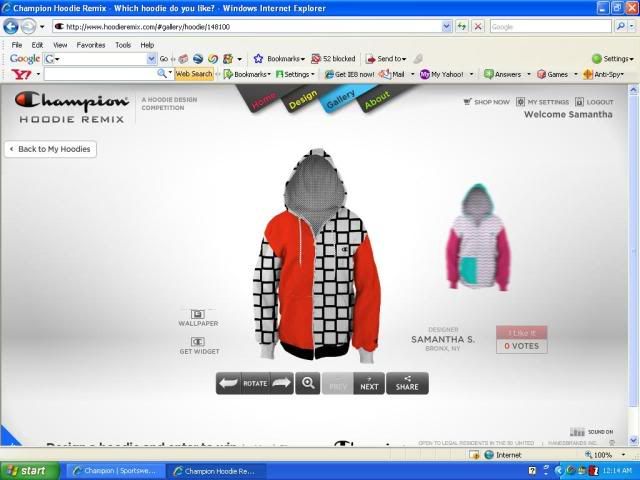Image resolution: width=640 pixels, height=480 pixels.
Task: Click the Bookmarks star icon in Google toolbar
Action: pyautogui.click(x=258, y=59)
